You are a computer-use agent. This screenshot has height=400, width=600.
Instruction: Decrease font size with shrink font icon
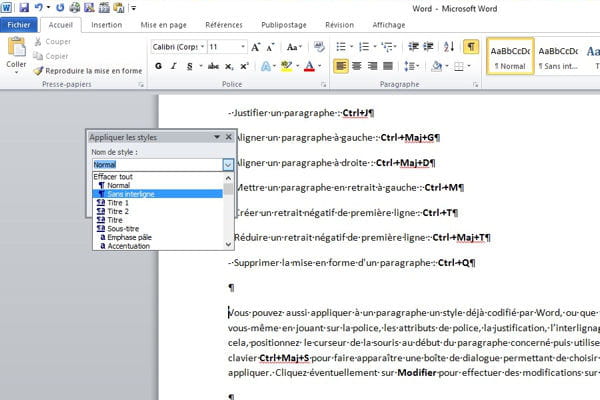click(271, 47)
